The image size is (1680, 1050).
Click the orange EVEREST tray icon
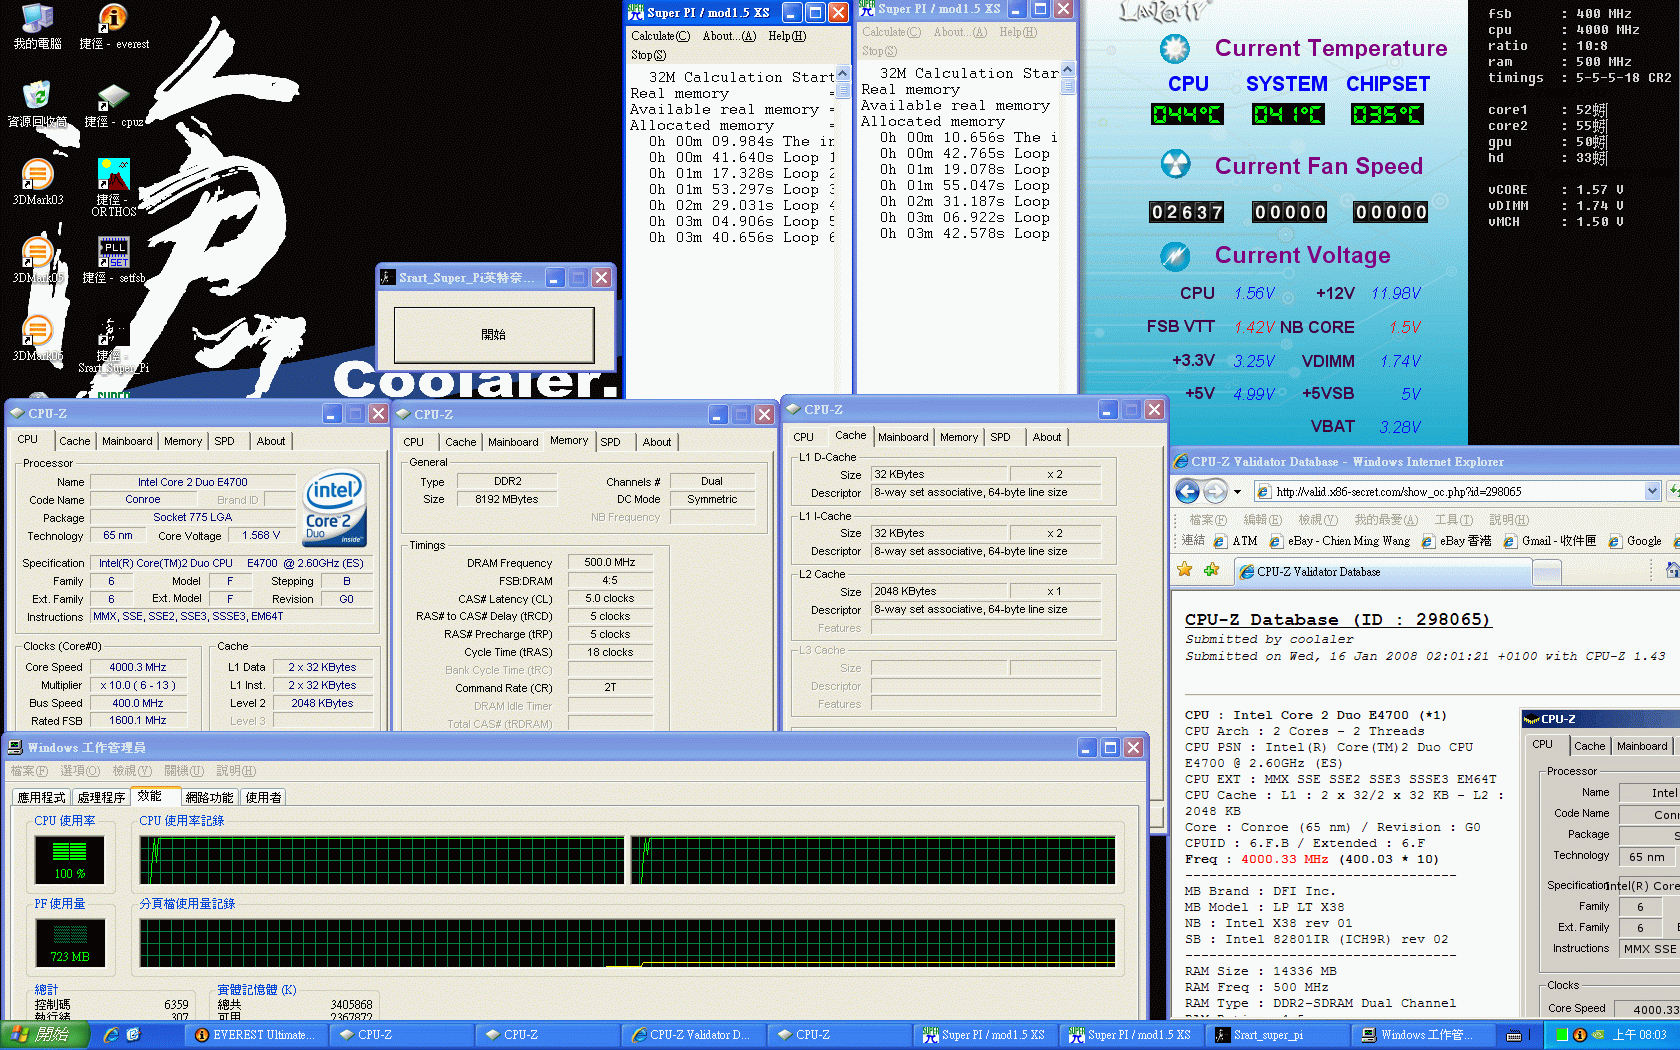pos(1580,1035)
